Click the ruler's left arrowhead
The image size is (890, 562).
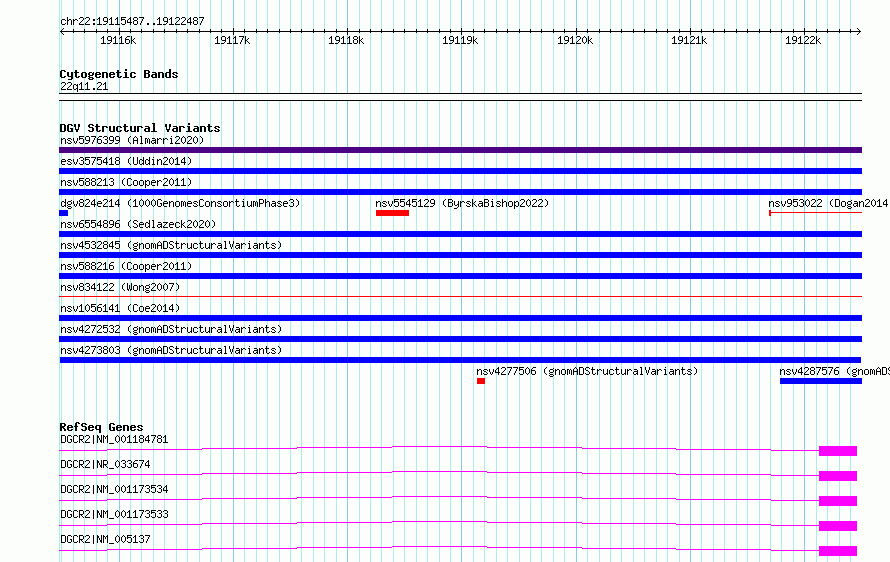(62, 31)
